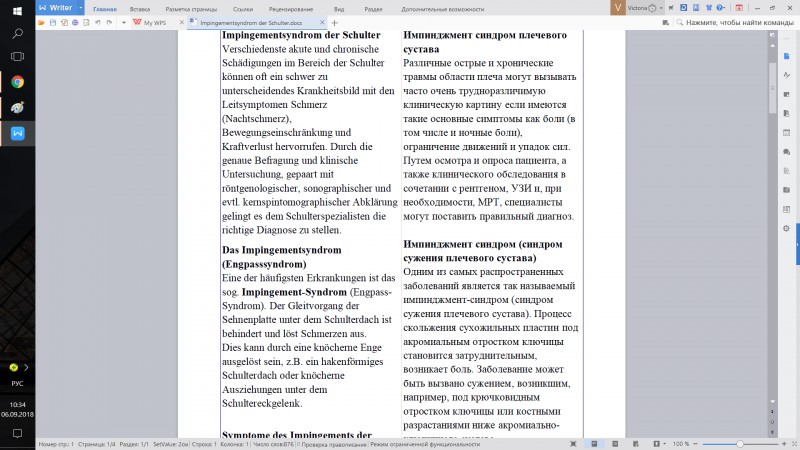Open print preview icon in quick toolbar

(86, 22)
